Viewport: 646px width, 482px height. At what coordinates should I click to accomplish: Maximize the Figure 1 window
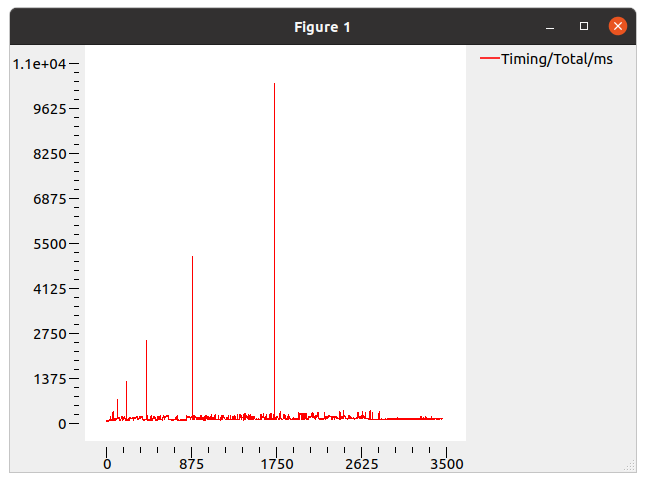tap(584, 27)
